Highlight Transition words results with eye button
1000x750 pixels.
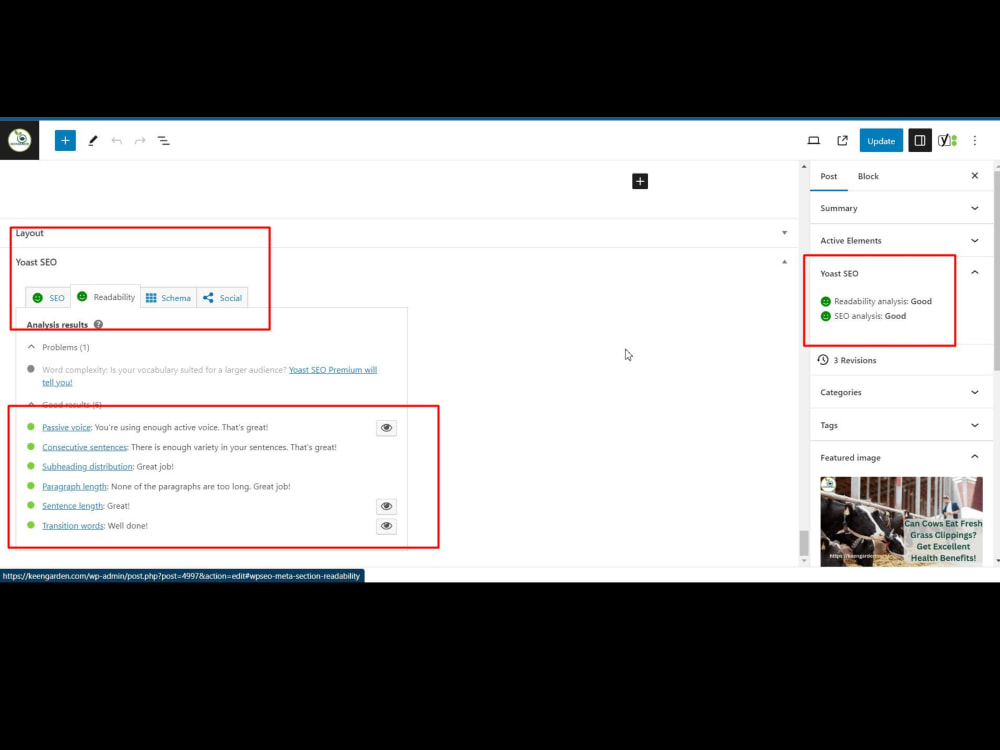pos(386,526)
